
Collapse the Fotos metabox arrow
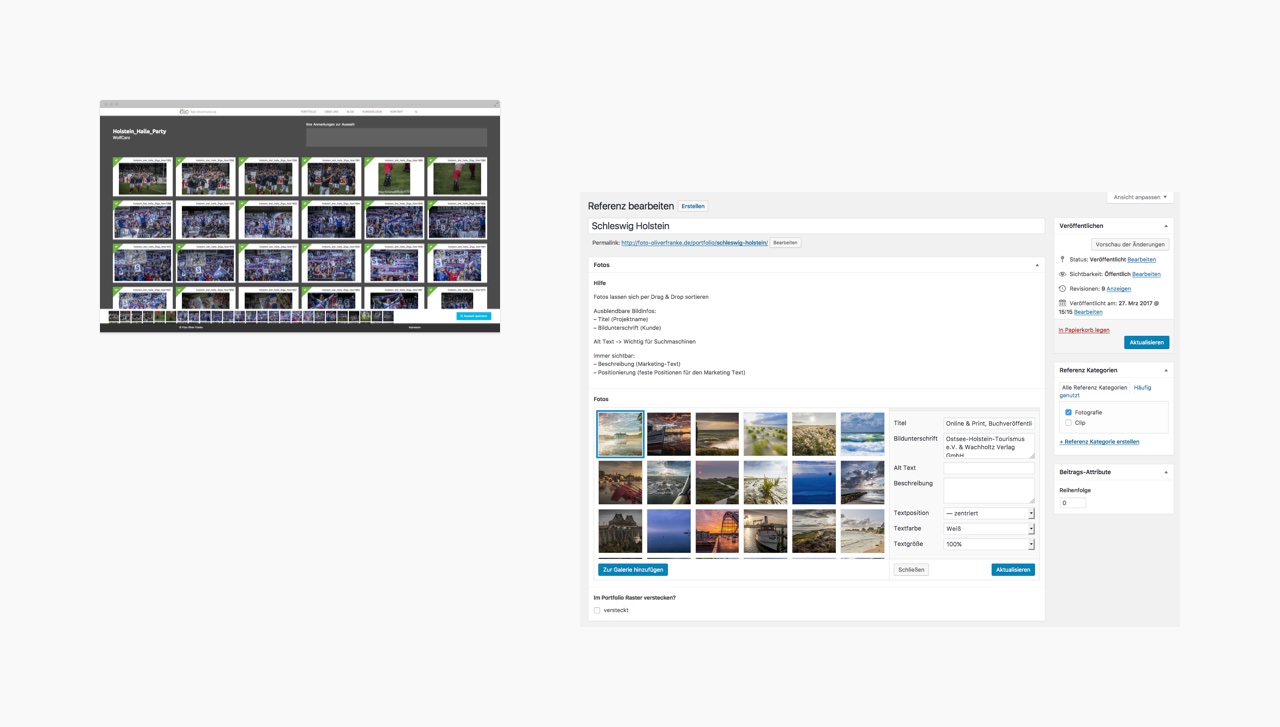pos(1037,265)
